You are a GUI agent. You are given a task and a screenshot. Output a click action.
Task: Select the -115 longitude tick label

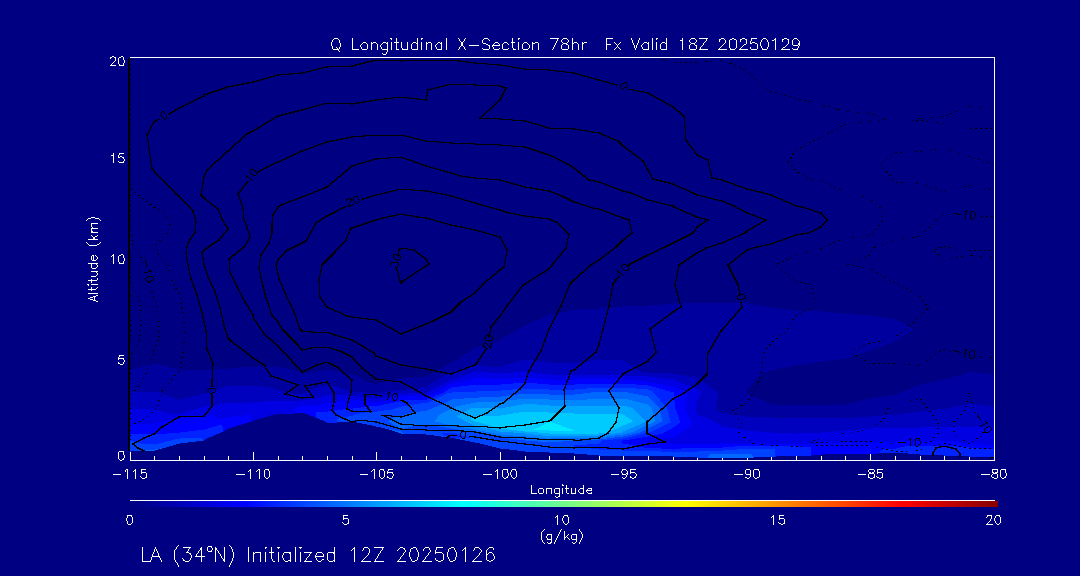(x=129, y=475)
